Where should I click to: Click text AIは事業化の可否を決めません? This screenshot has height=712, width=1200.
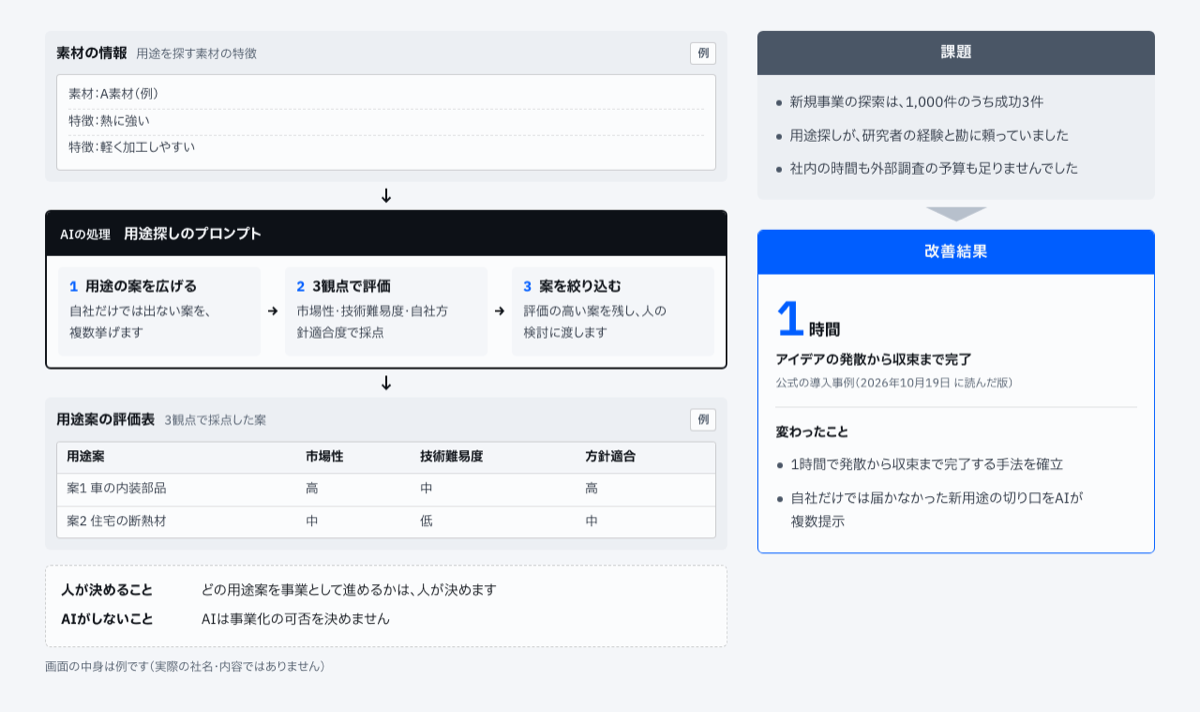(296, 619)
